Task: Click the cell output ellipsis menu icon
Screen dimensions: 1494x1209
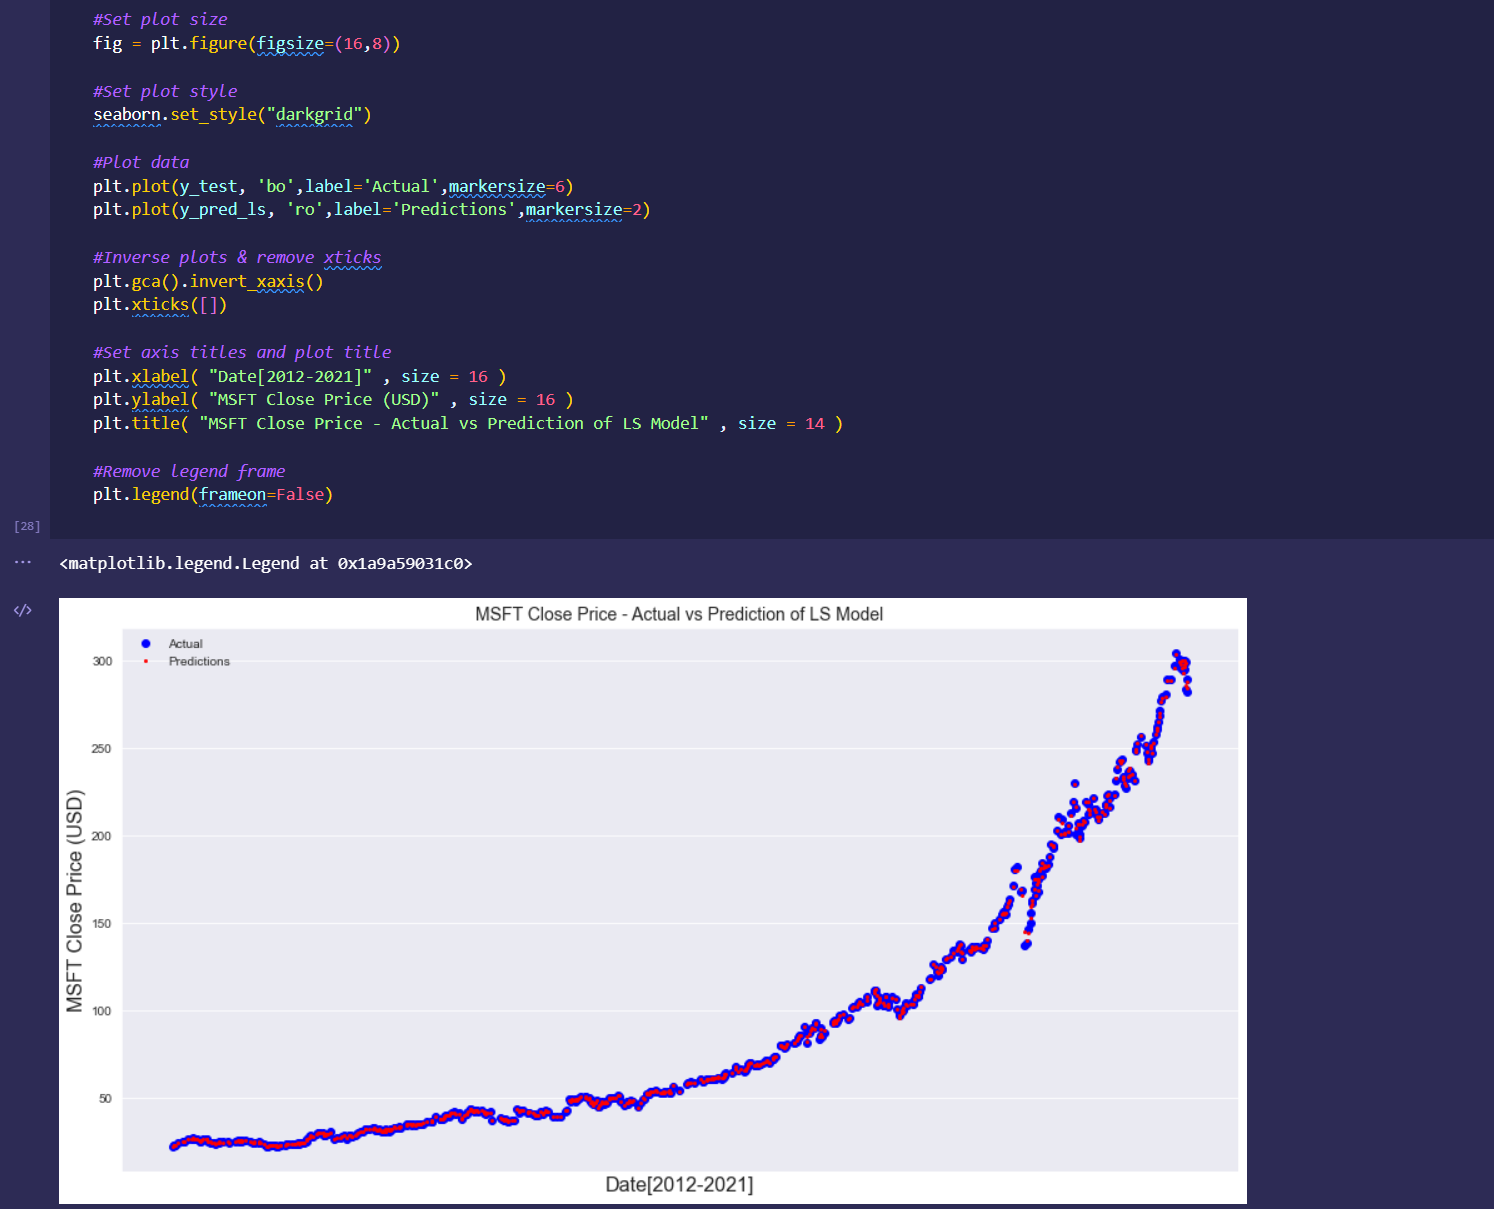Action: (23, 562)
